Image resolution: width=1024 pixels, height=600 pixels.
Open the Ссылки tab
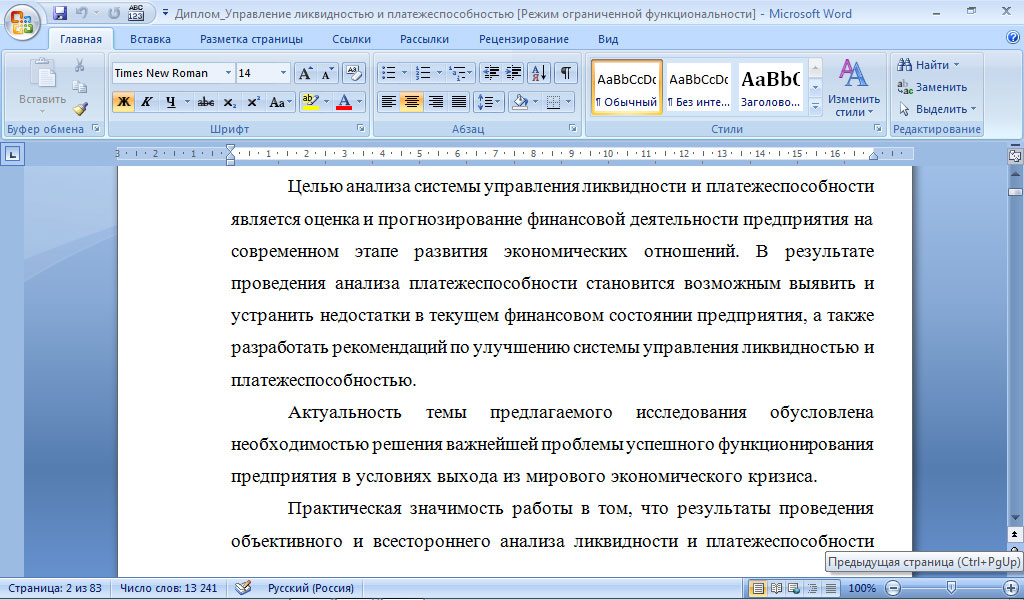pyautogui.click(x=351, y=39)
